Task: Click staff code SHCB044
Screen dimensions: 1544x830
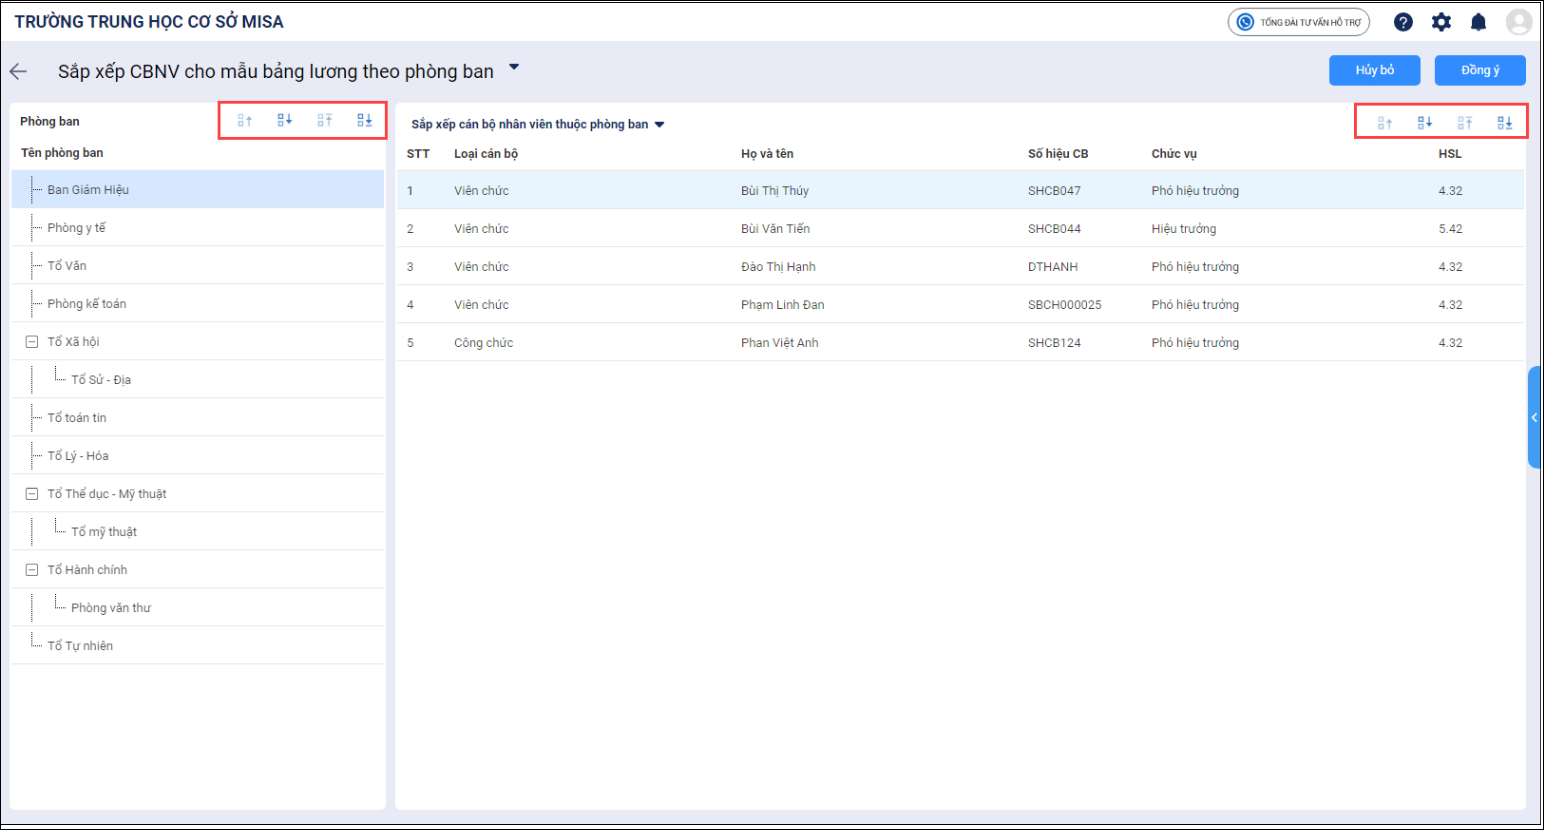Action: (1054, 229)
